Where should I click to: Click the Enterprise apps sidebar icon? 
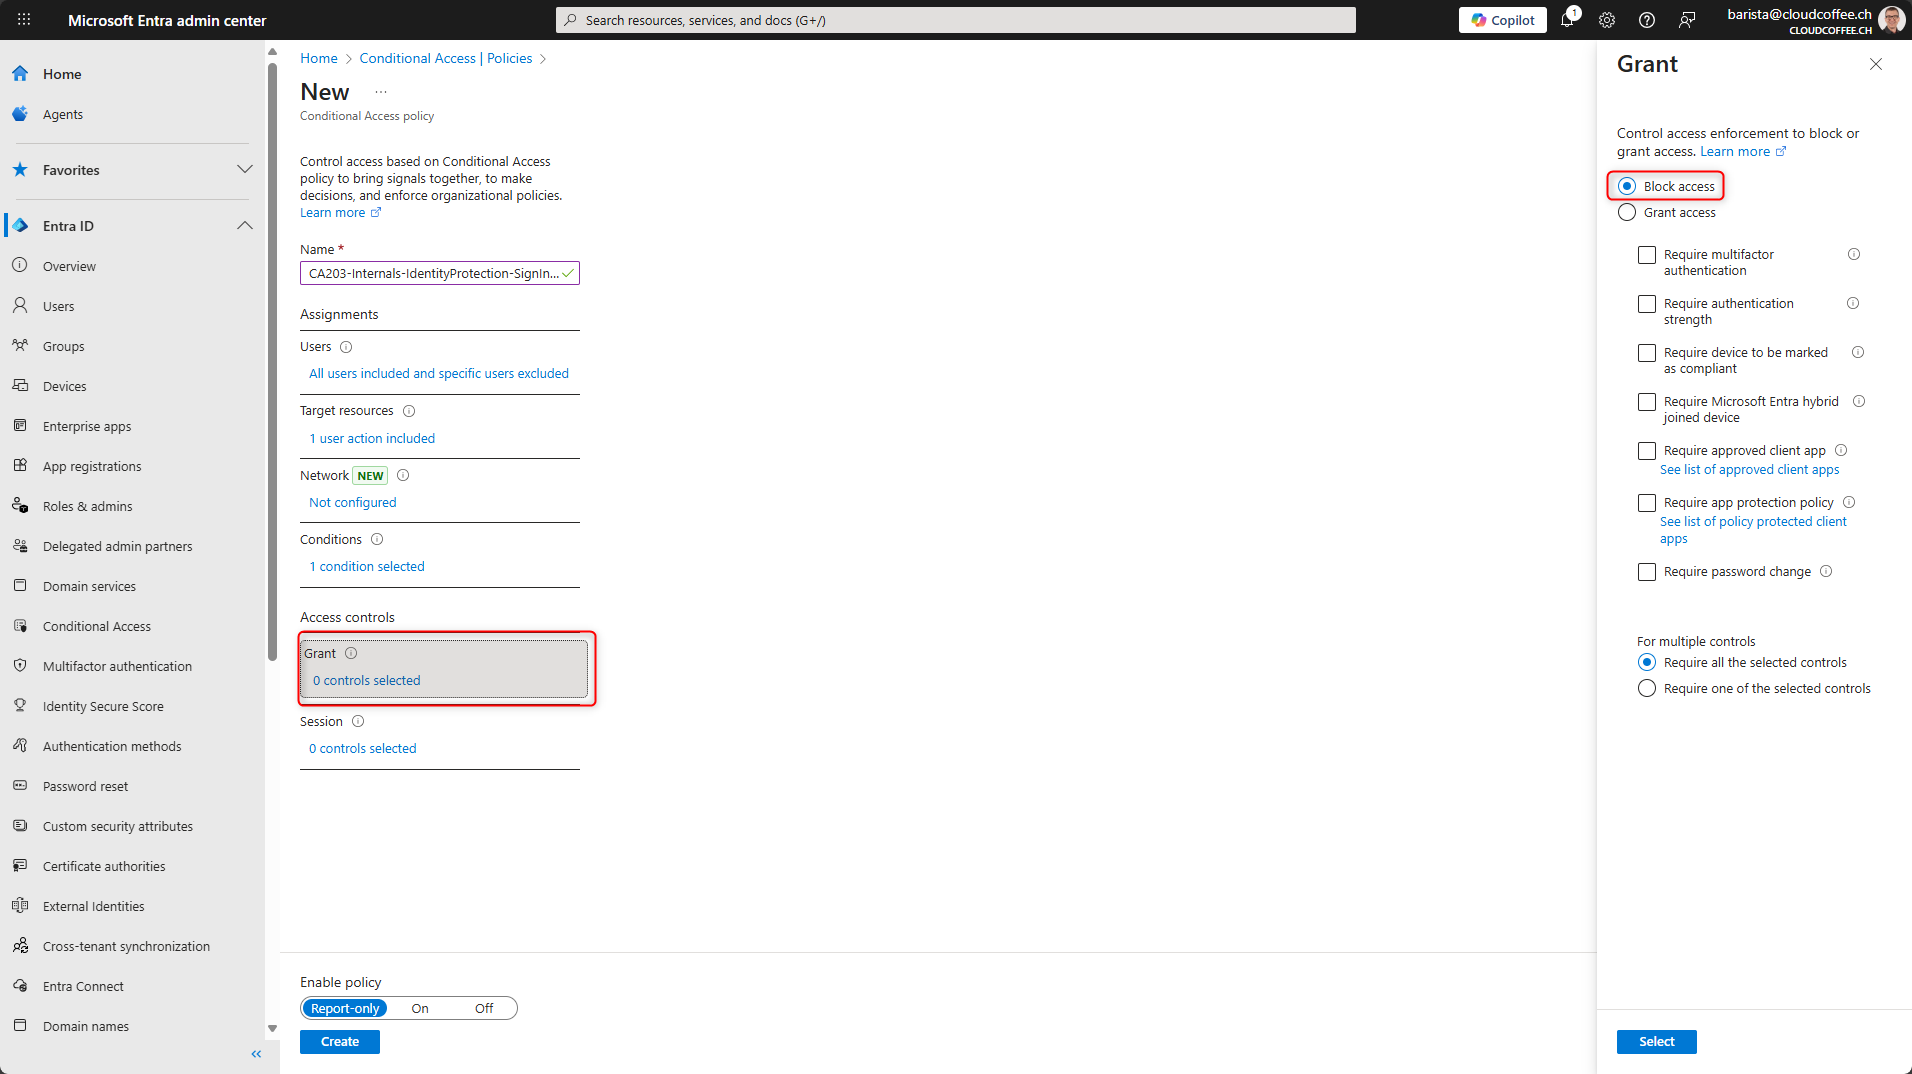[20, 426]
